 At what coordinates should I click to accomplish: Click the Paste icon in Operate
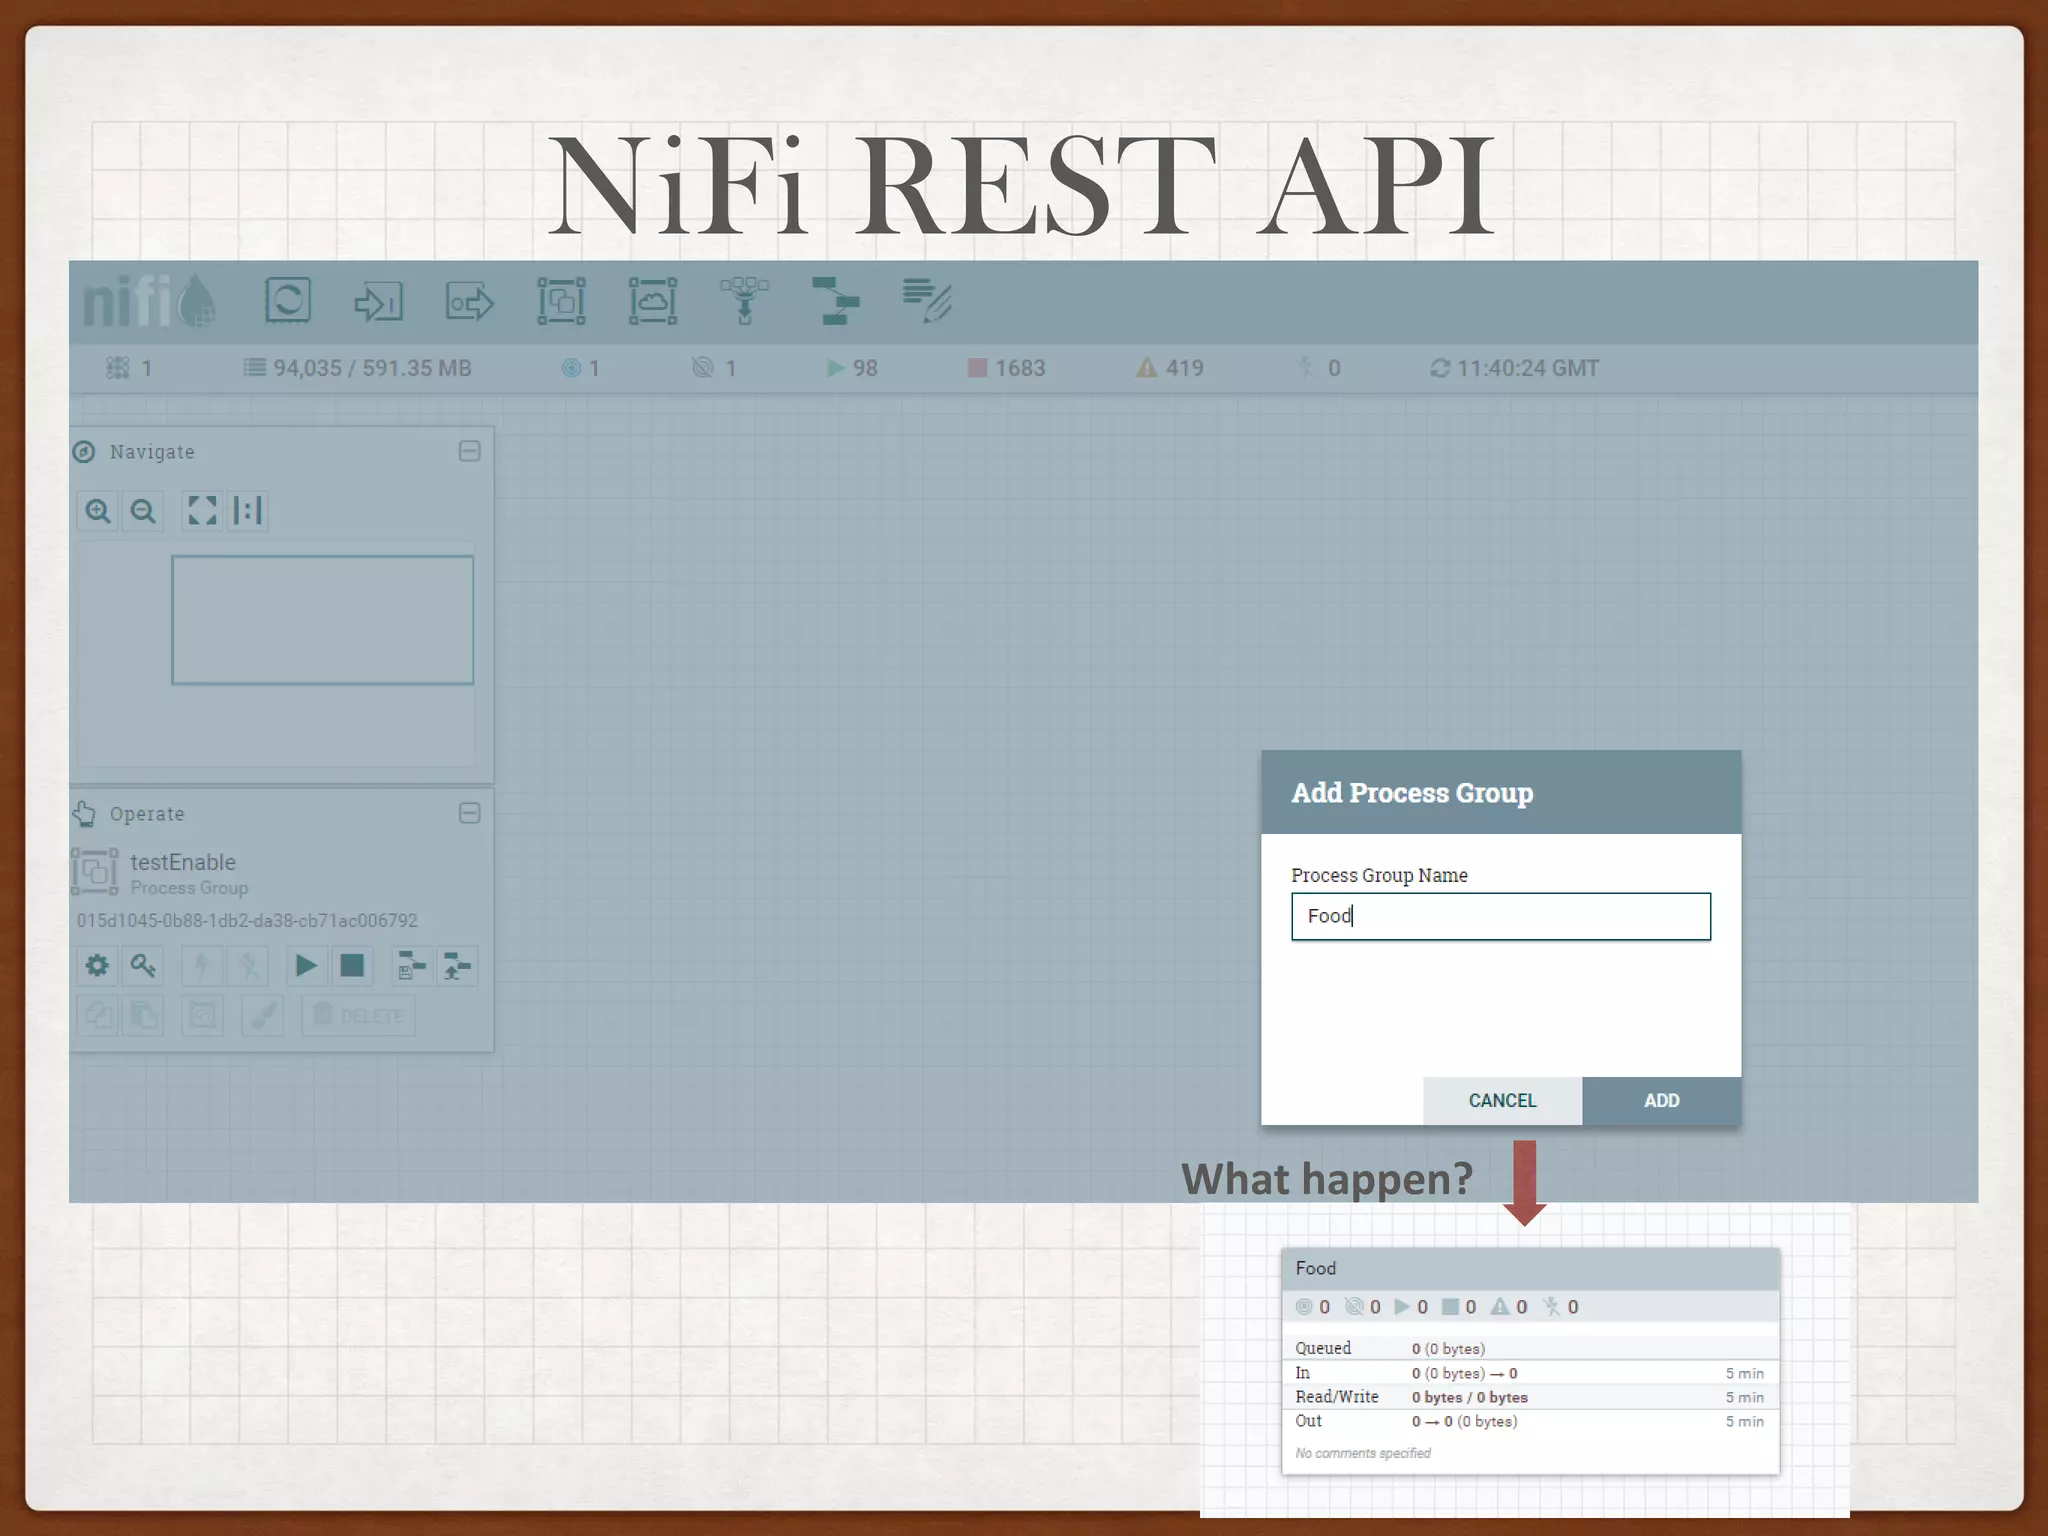tap(143, 1016)
